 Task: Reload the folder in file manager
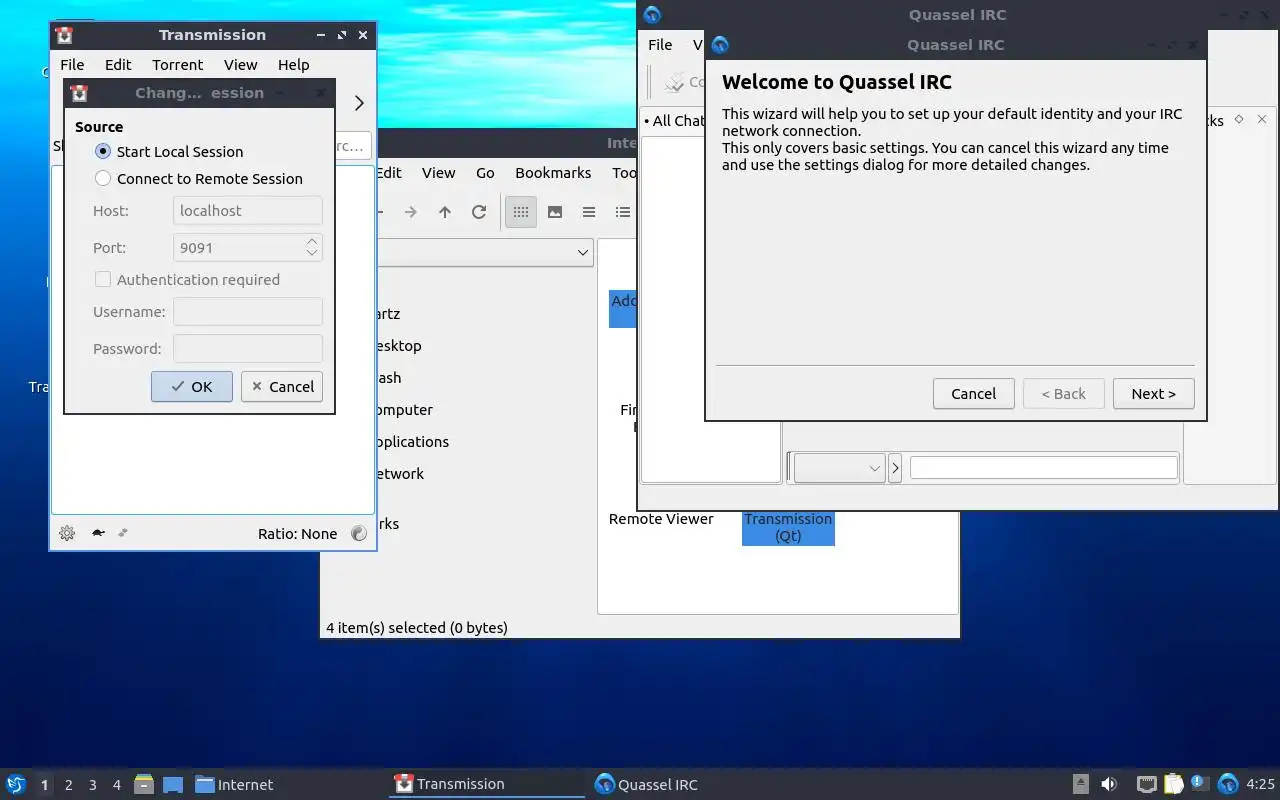click(479, 212)
